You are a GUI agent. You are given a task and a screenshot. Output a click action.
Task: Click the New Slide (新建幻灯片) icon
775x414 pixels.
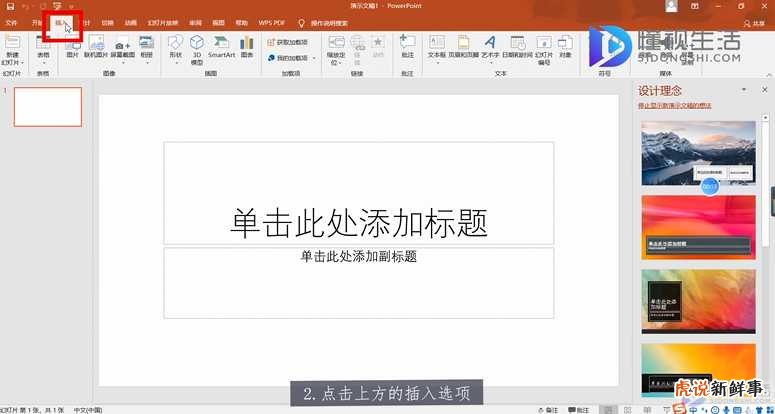[x=12, y=43]
